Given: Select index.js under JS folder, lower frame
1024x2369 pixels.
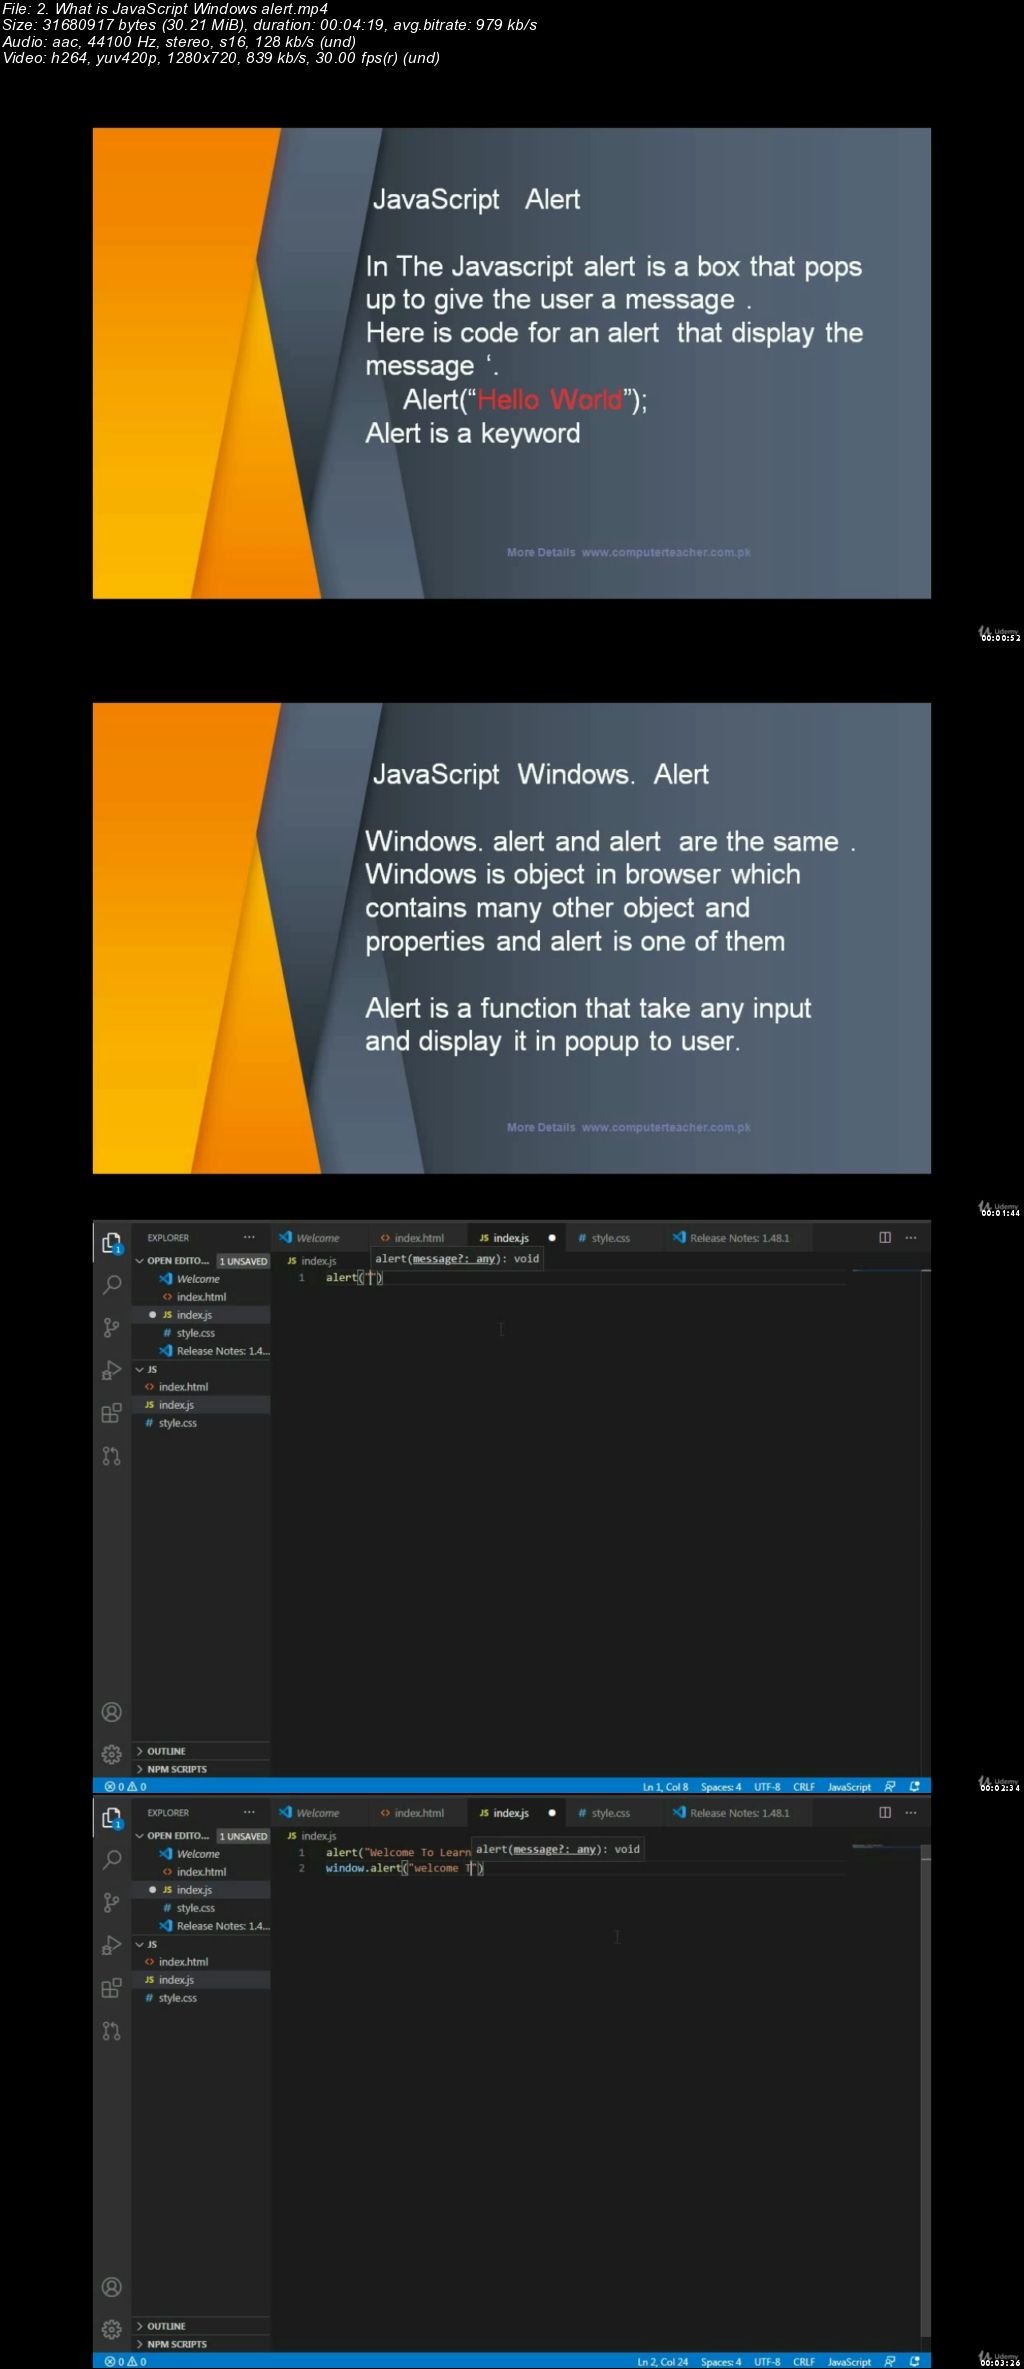Looking at the screenshot, I should [x=201, y=1980].
